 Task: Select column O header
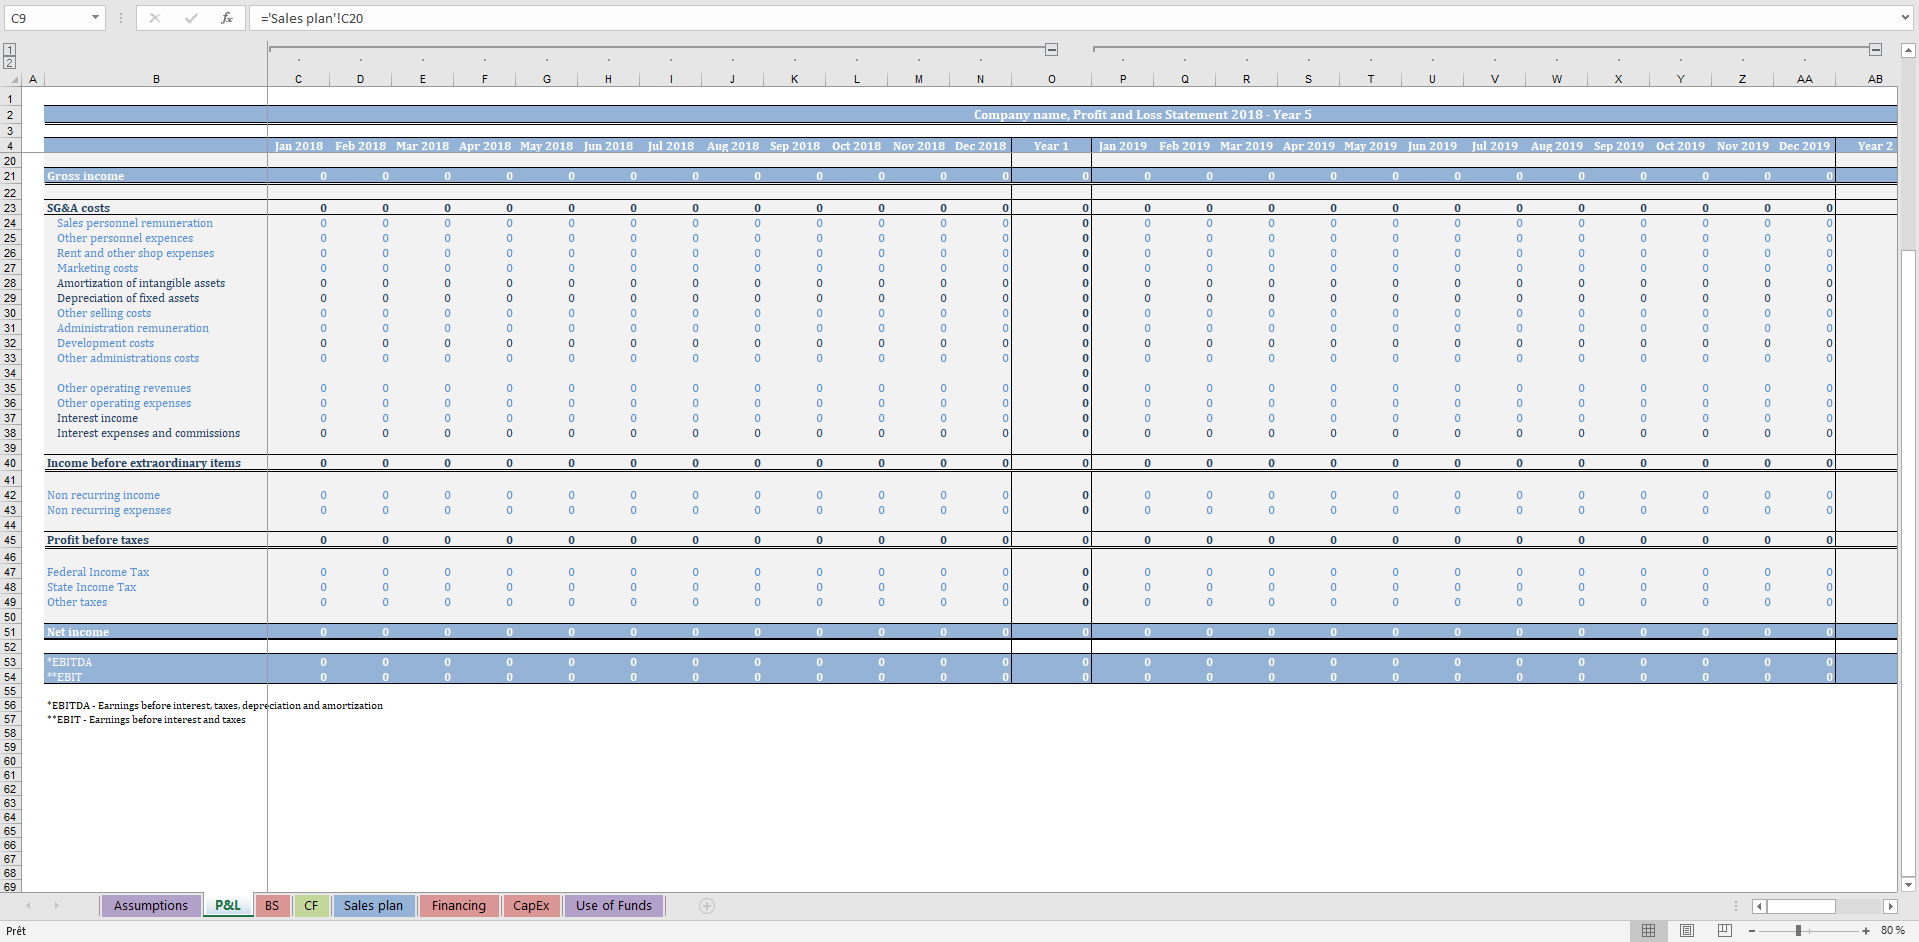[x=1051, y=79]
